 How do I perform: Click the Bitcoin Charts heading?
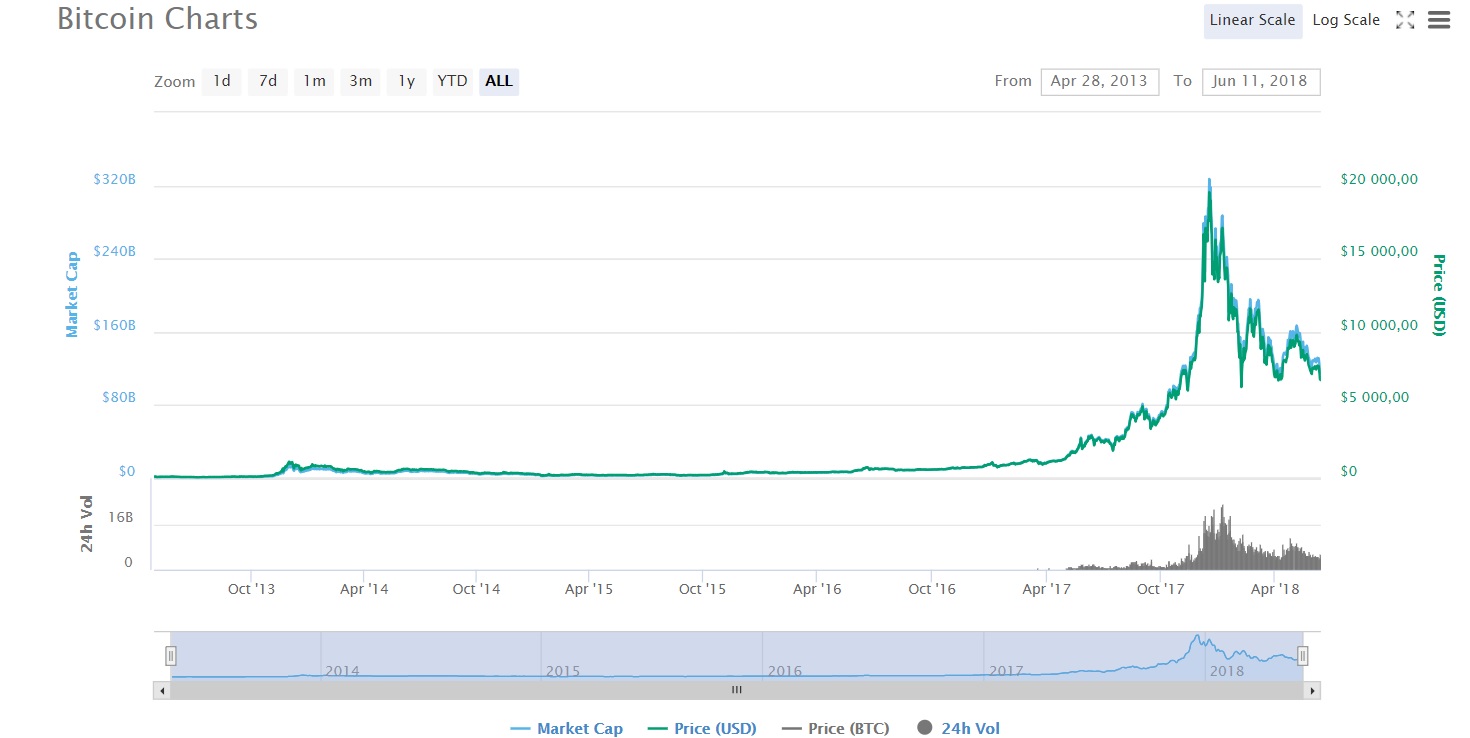click(x=157, y=19)
